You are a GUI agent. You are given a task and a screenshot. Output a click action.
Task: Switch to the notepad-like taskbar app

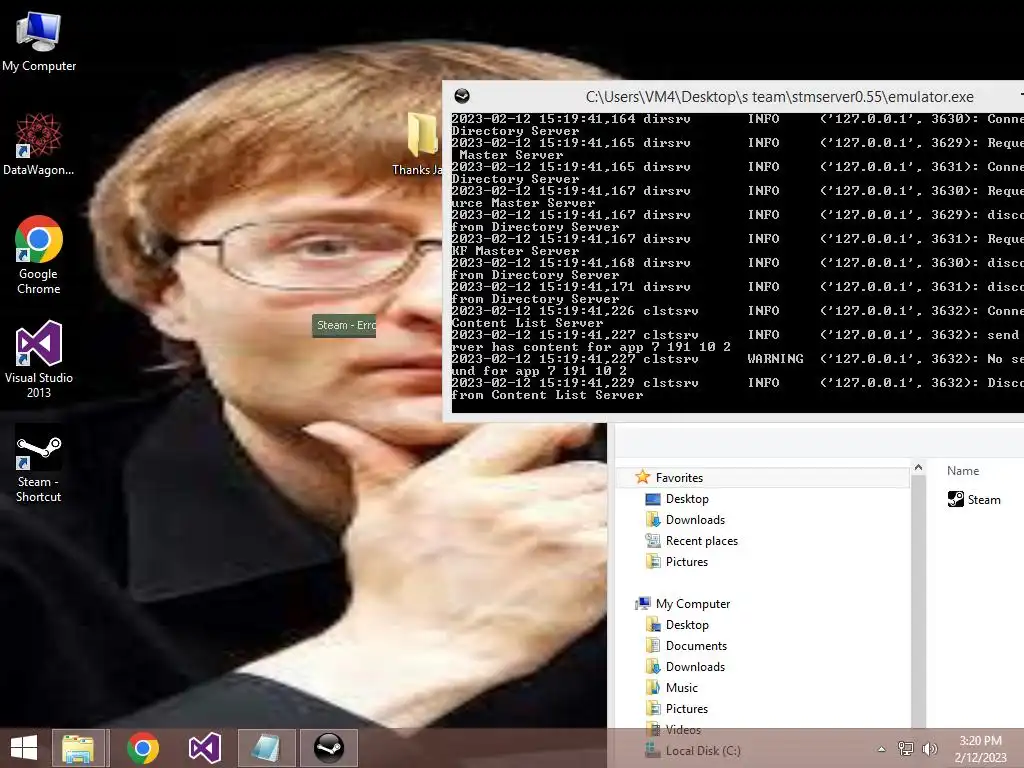coord(266,748)
